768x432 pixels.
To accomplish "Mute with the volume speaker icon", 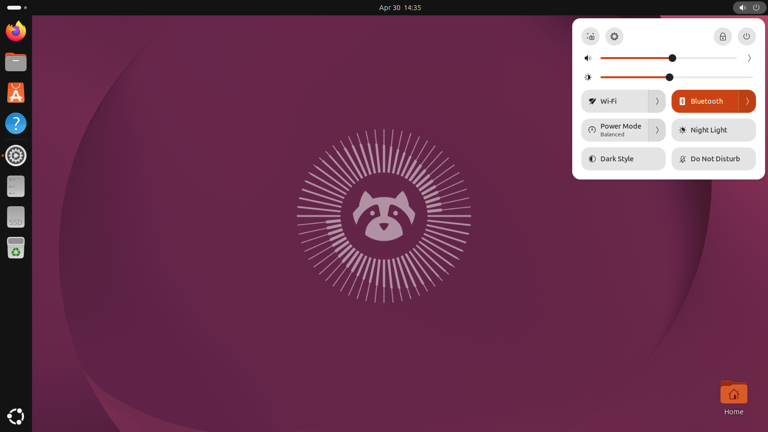I will tap(588, 58).
